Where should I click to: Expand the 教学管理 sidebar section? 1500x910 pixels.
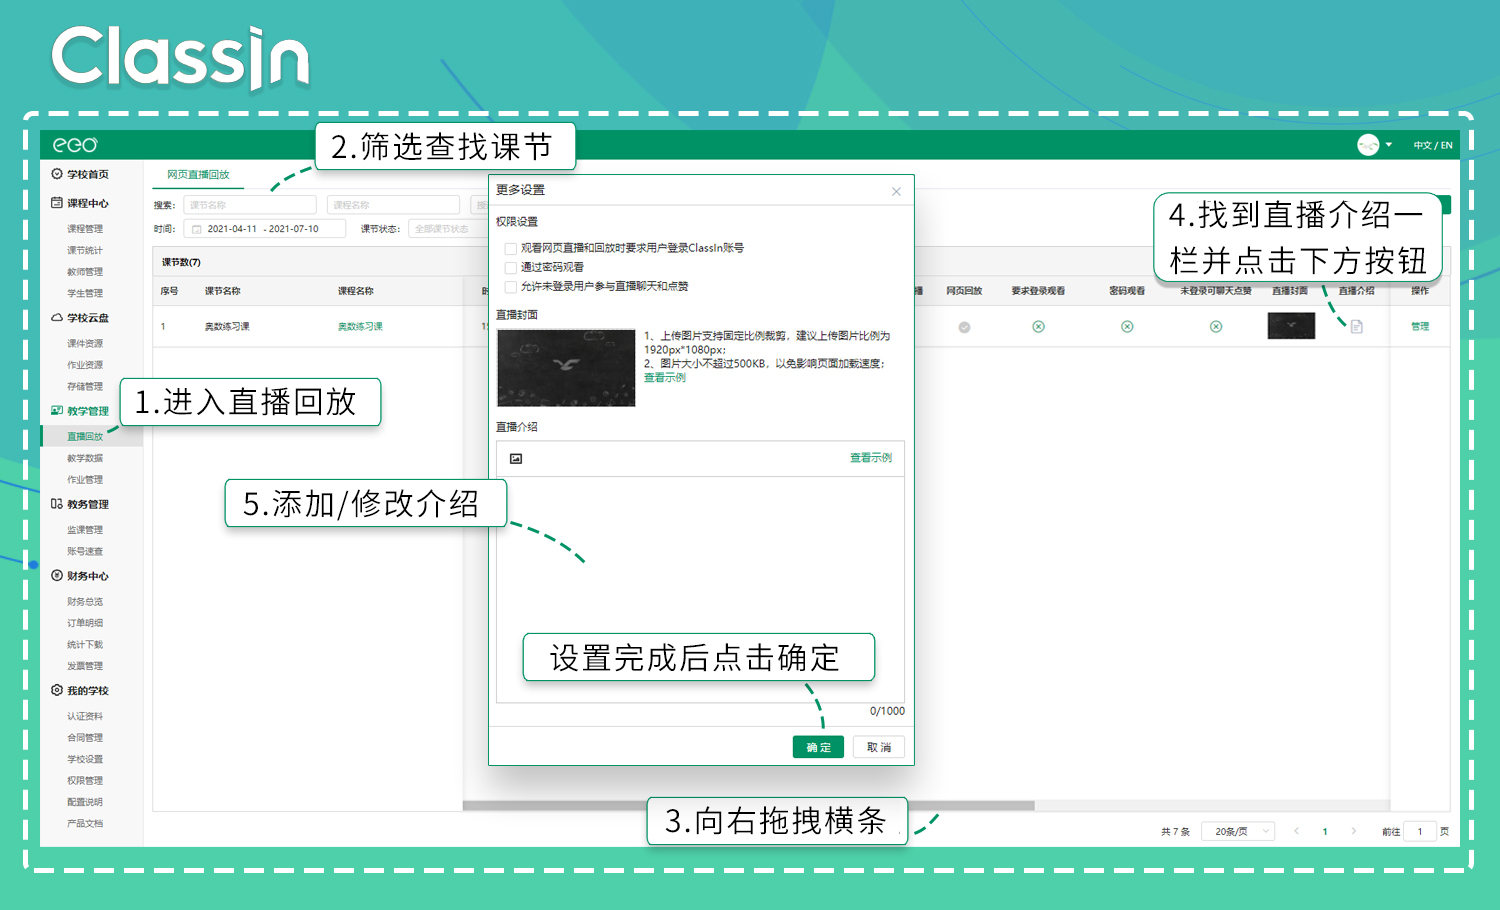88,411
